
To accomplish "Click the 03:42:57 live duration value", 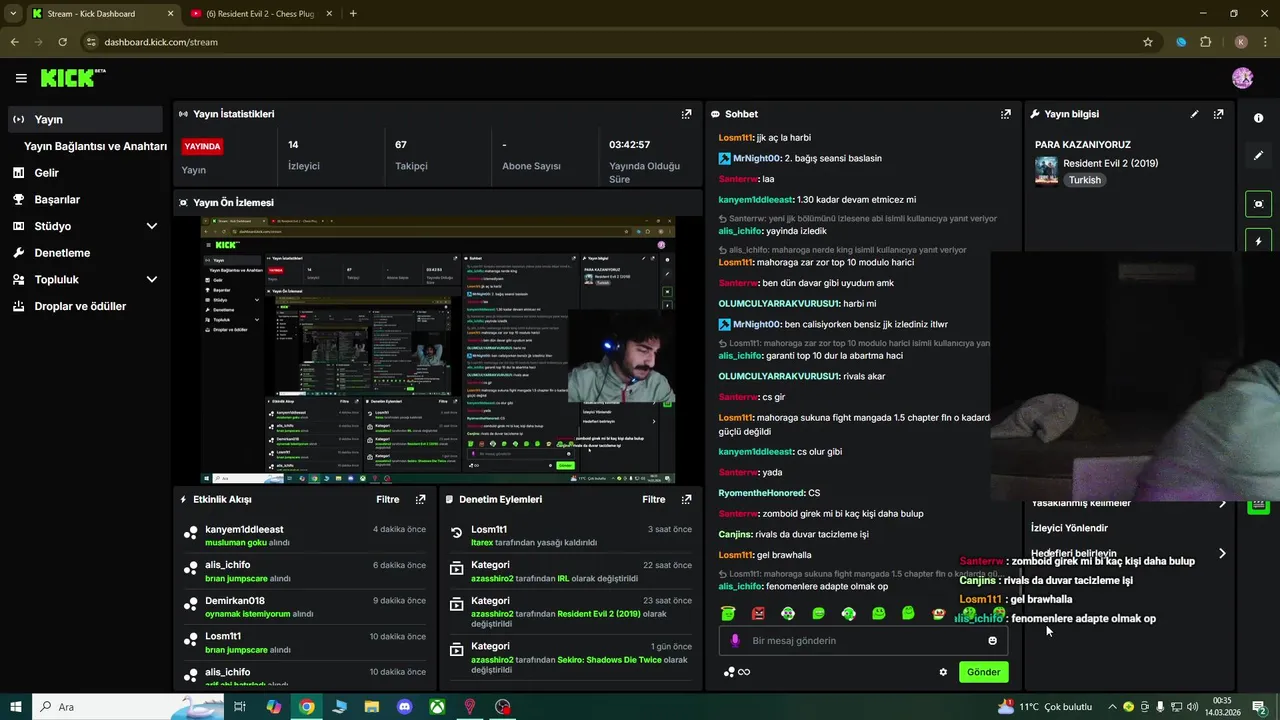I will (629, 145).
